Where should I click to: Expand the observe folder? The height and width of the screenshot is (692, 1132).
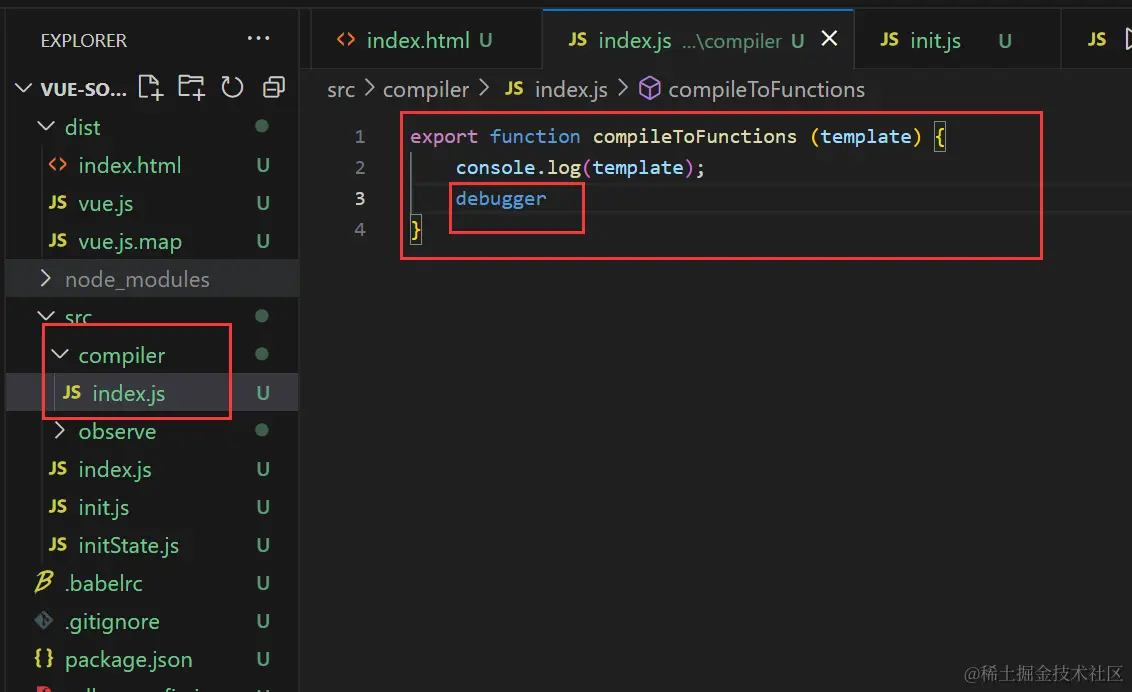tap(60, 431)
